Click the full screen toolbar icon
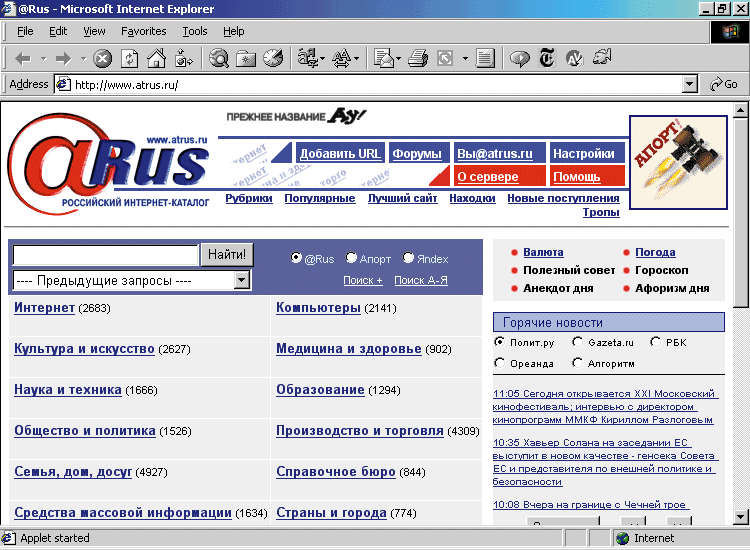This screenshot has width=750, height=550. [x=445, y=59]
